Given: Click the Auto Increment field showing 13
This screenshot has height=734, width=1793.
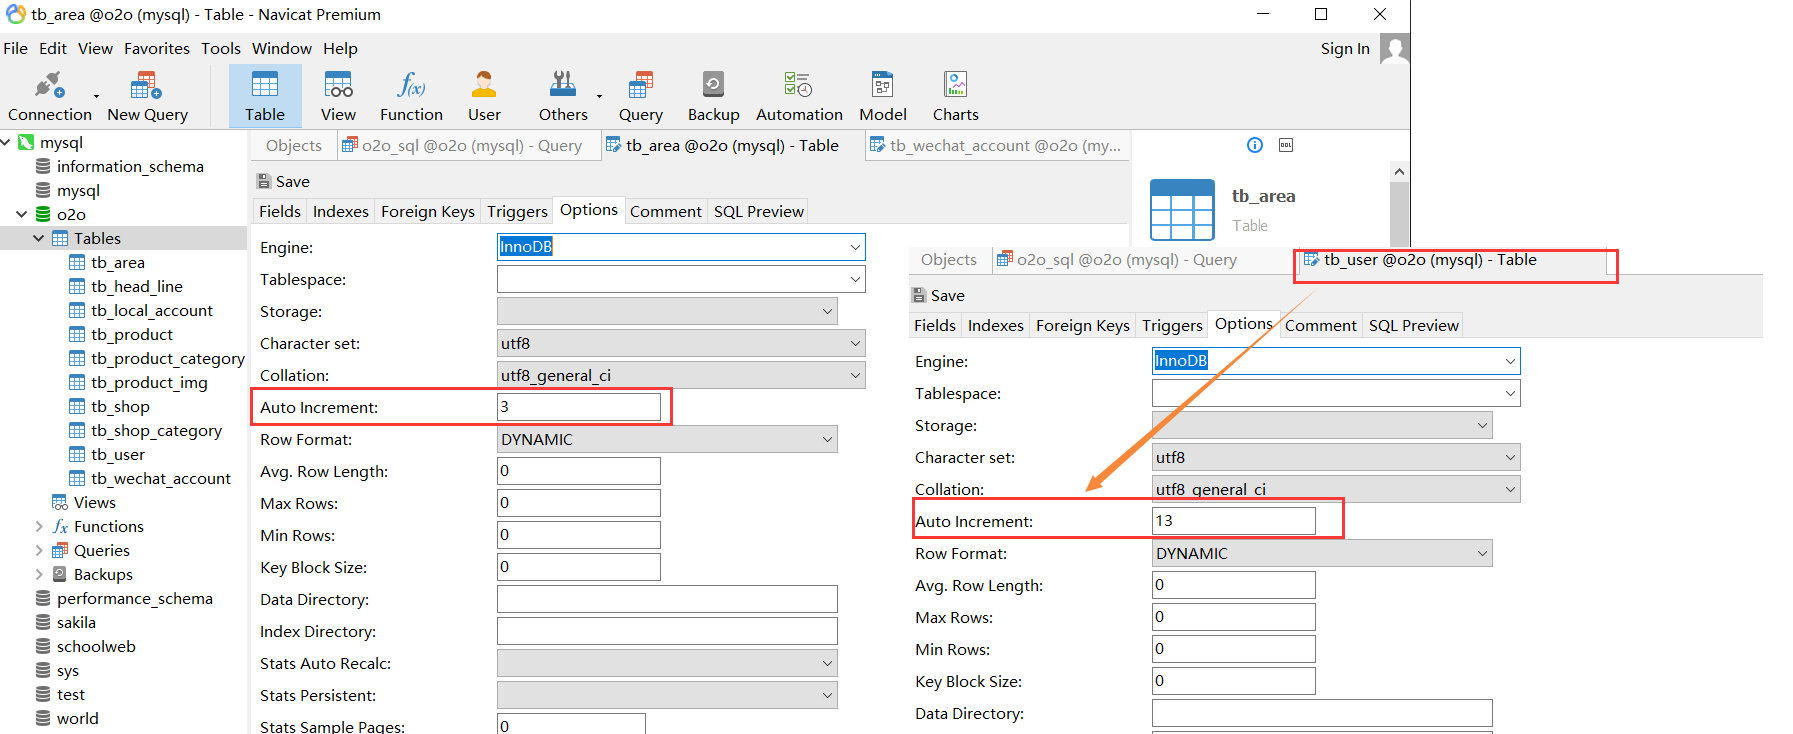Looking at the screenshot, I should pyautogui.click(x=1234, y=521).
